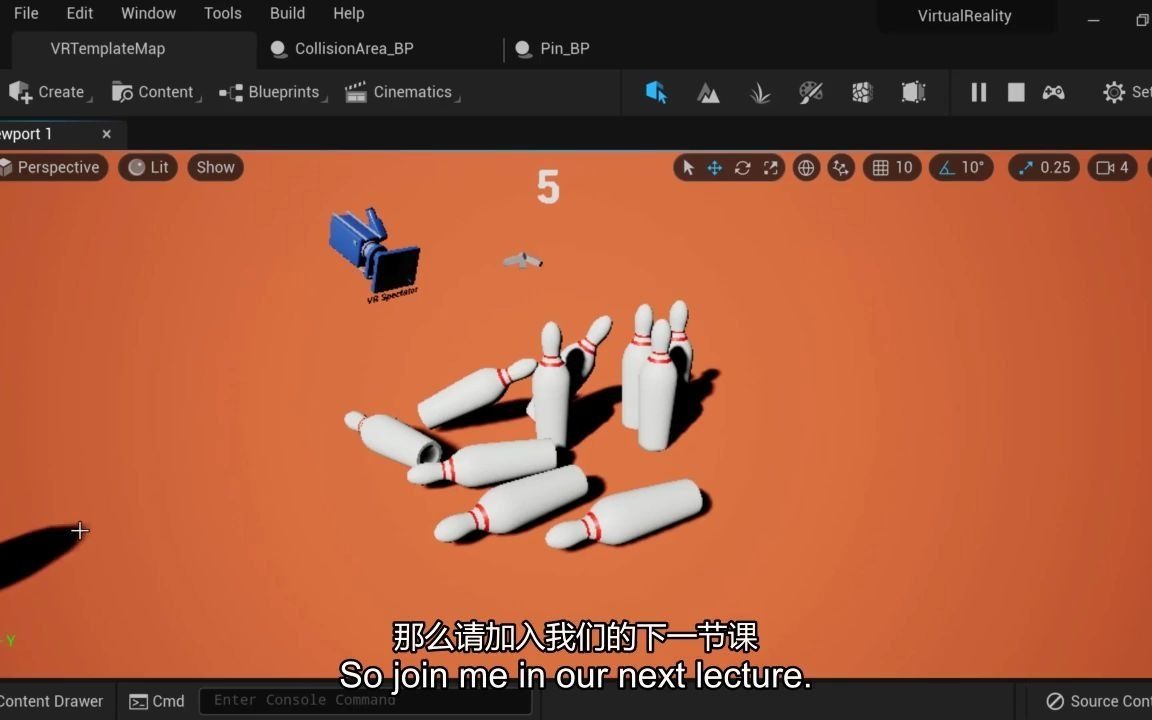Open the Build menu
This screenshot has height=720, width=1152.
[287, 13]
